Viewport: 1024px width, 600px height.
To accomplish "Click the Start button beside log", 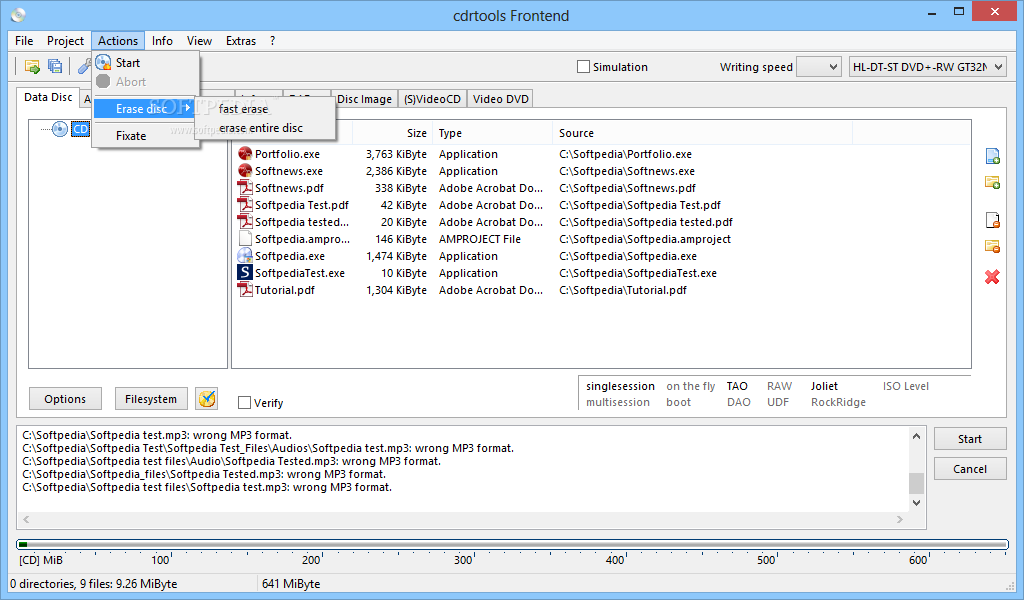I will coord(970,439).
